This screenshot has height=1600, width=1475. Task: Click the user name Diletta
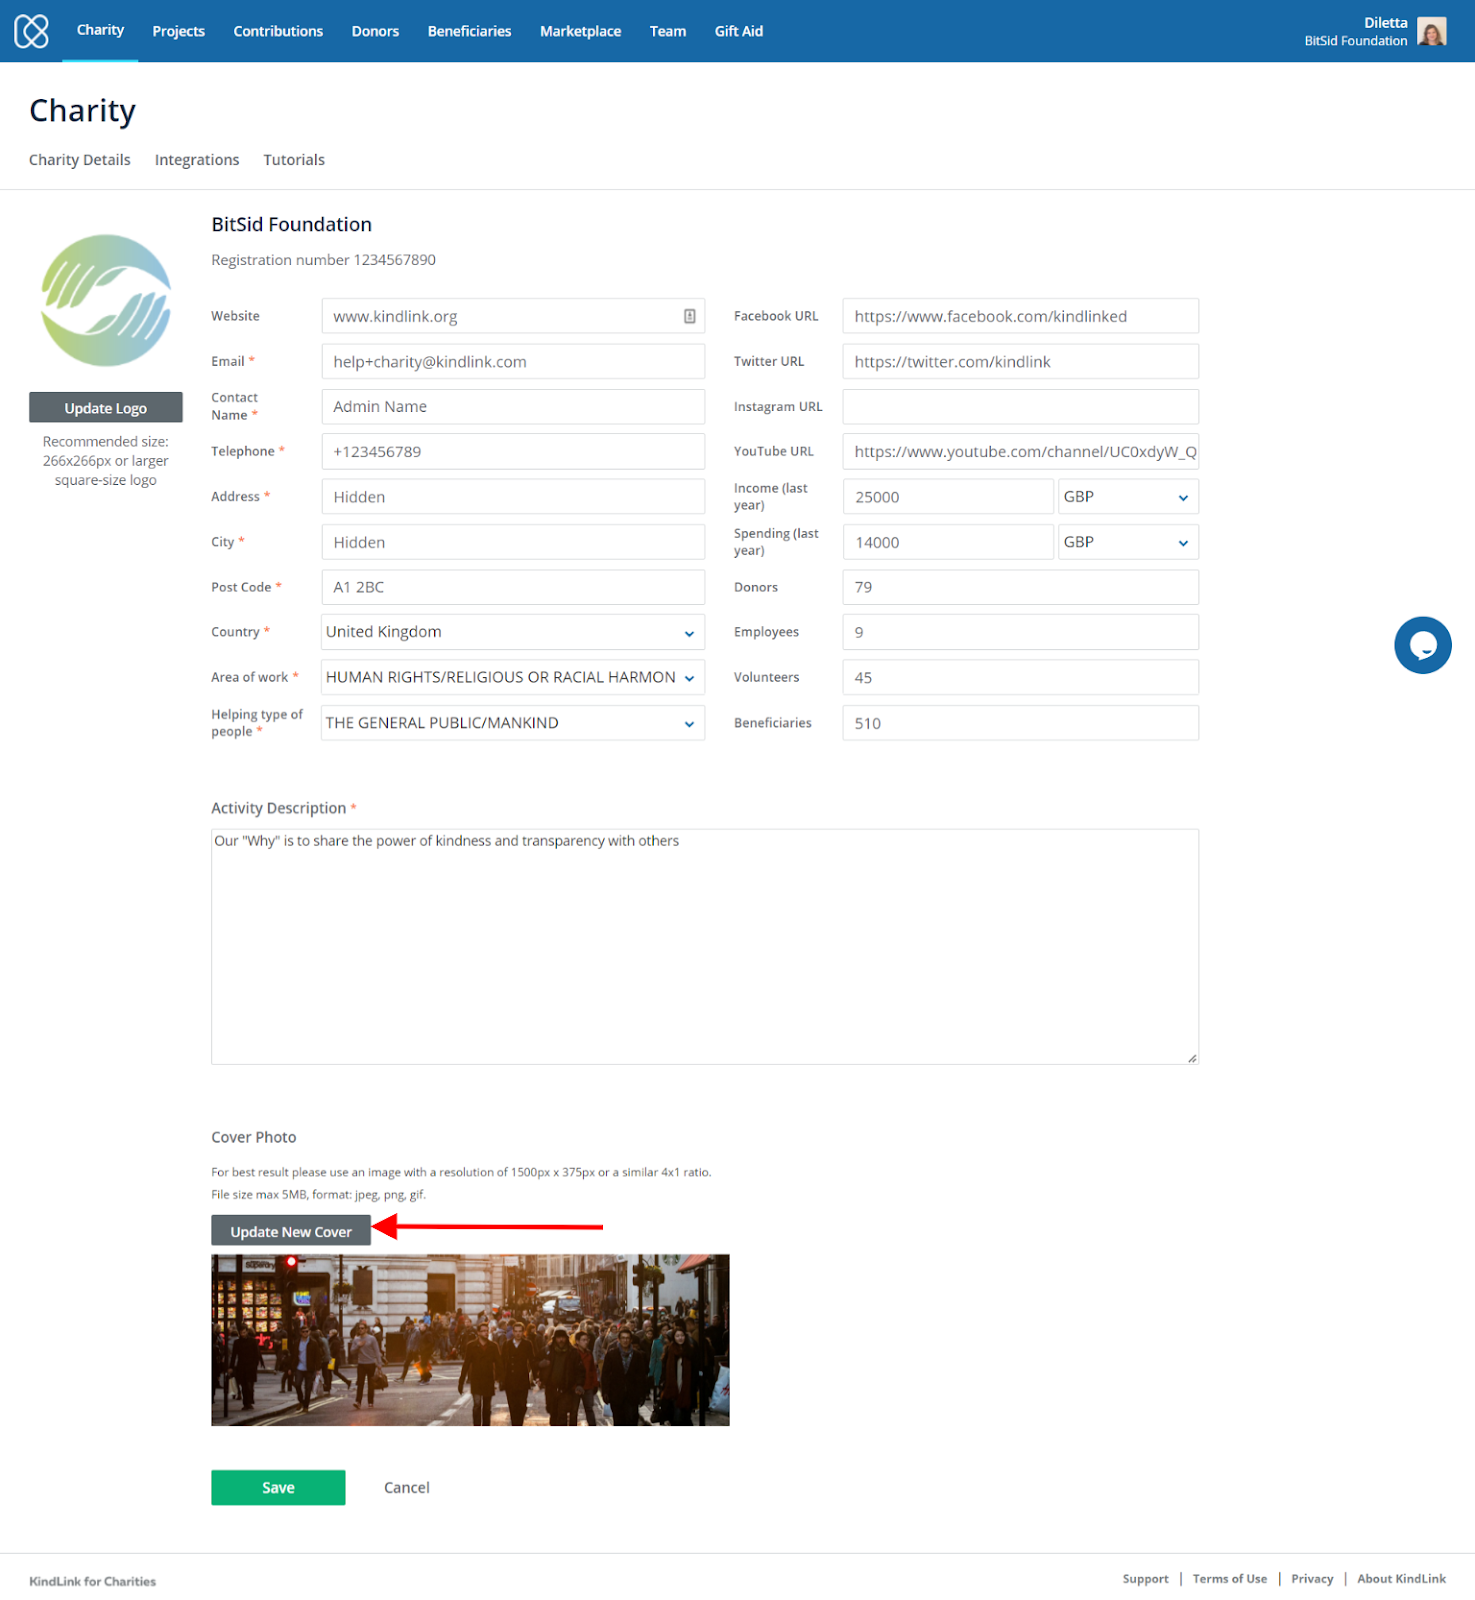1385,23
